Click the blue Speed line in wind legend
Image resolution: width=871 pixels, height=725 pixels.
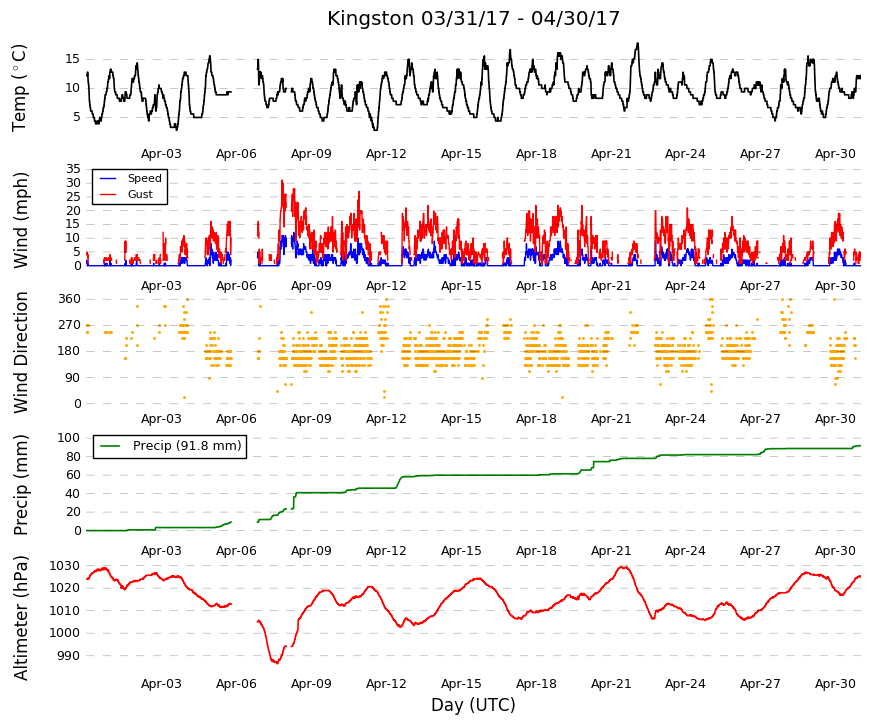tap(108, 179)
